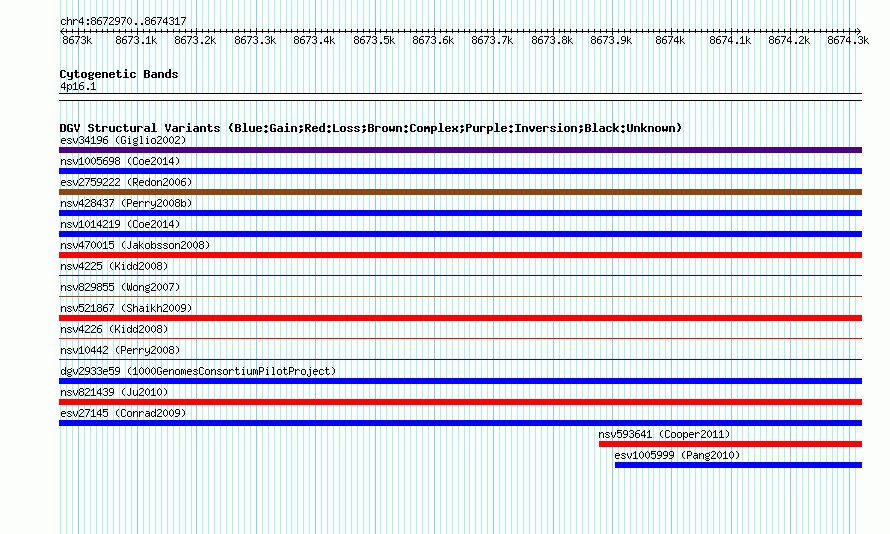Click the DGV Structural Variants track title
Screen dimensions: 890x534
370,128
